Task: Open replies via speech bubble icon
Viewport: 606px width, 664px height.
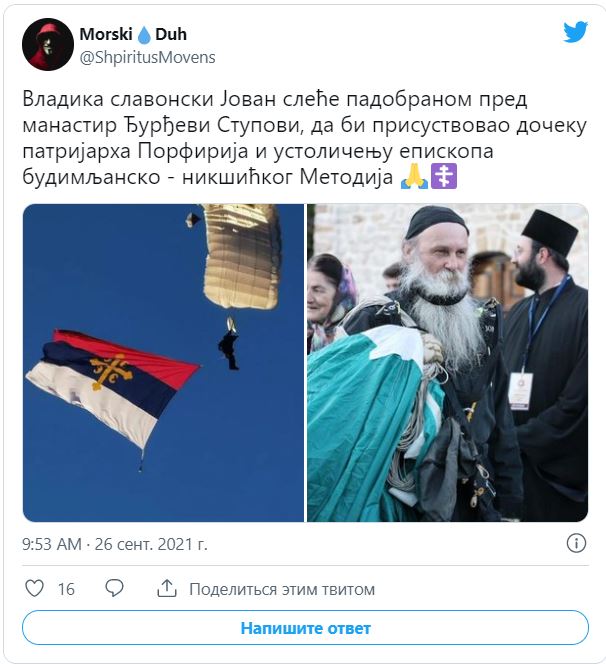Action: pyautogui.click(x=114, y=588)
